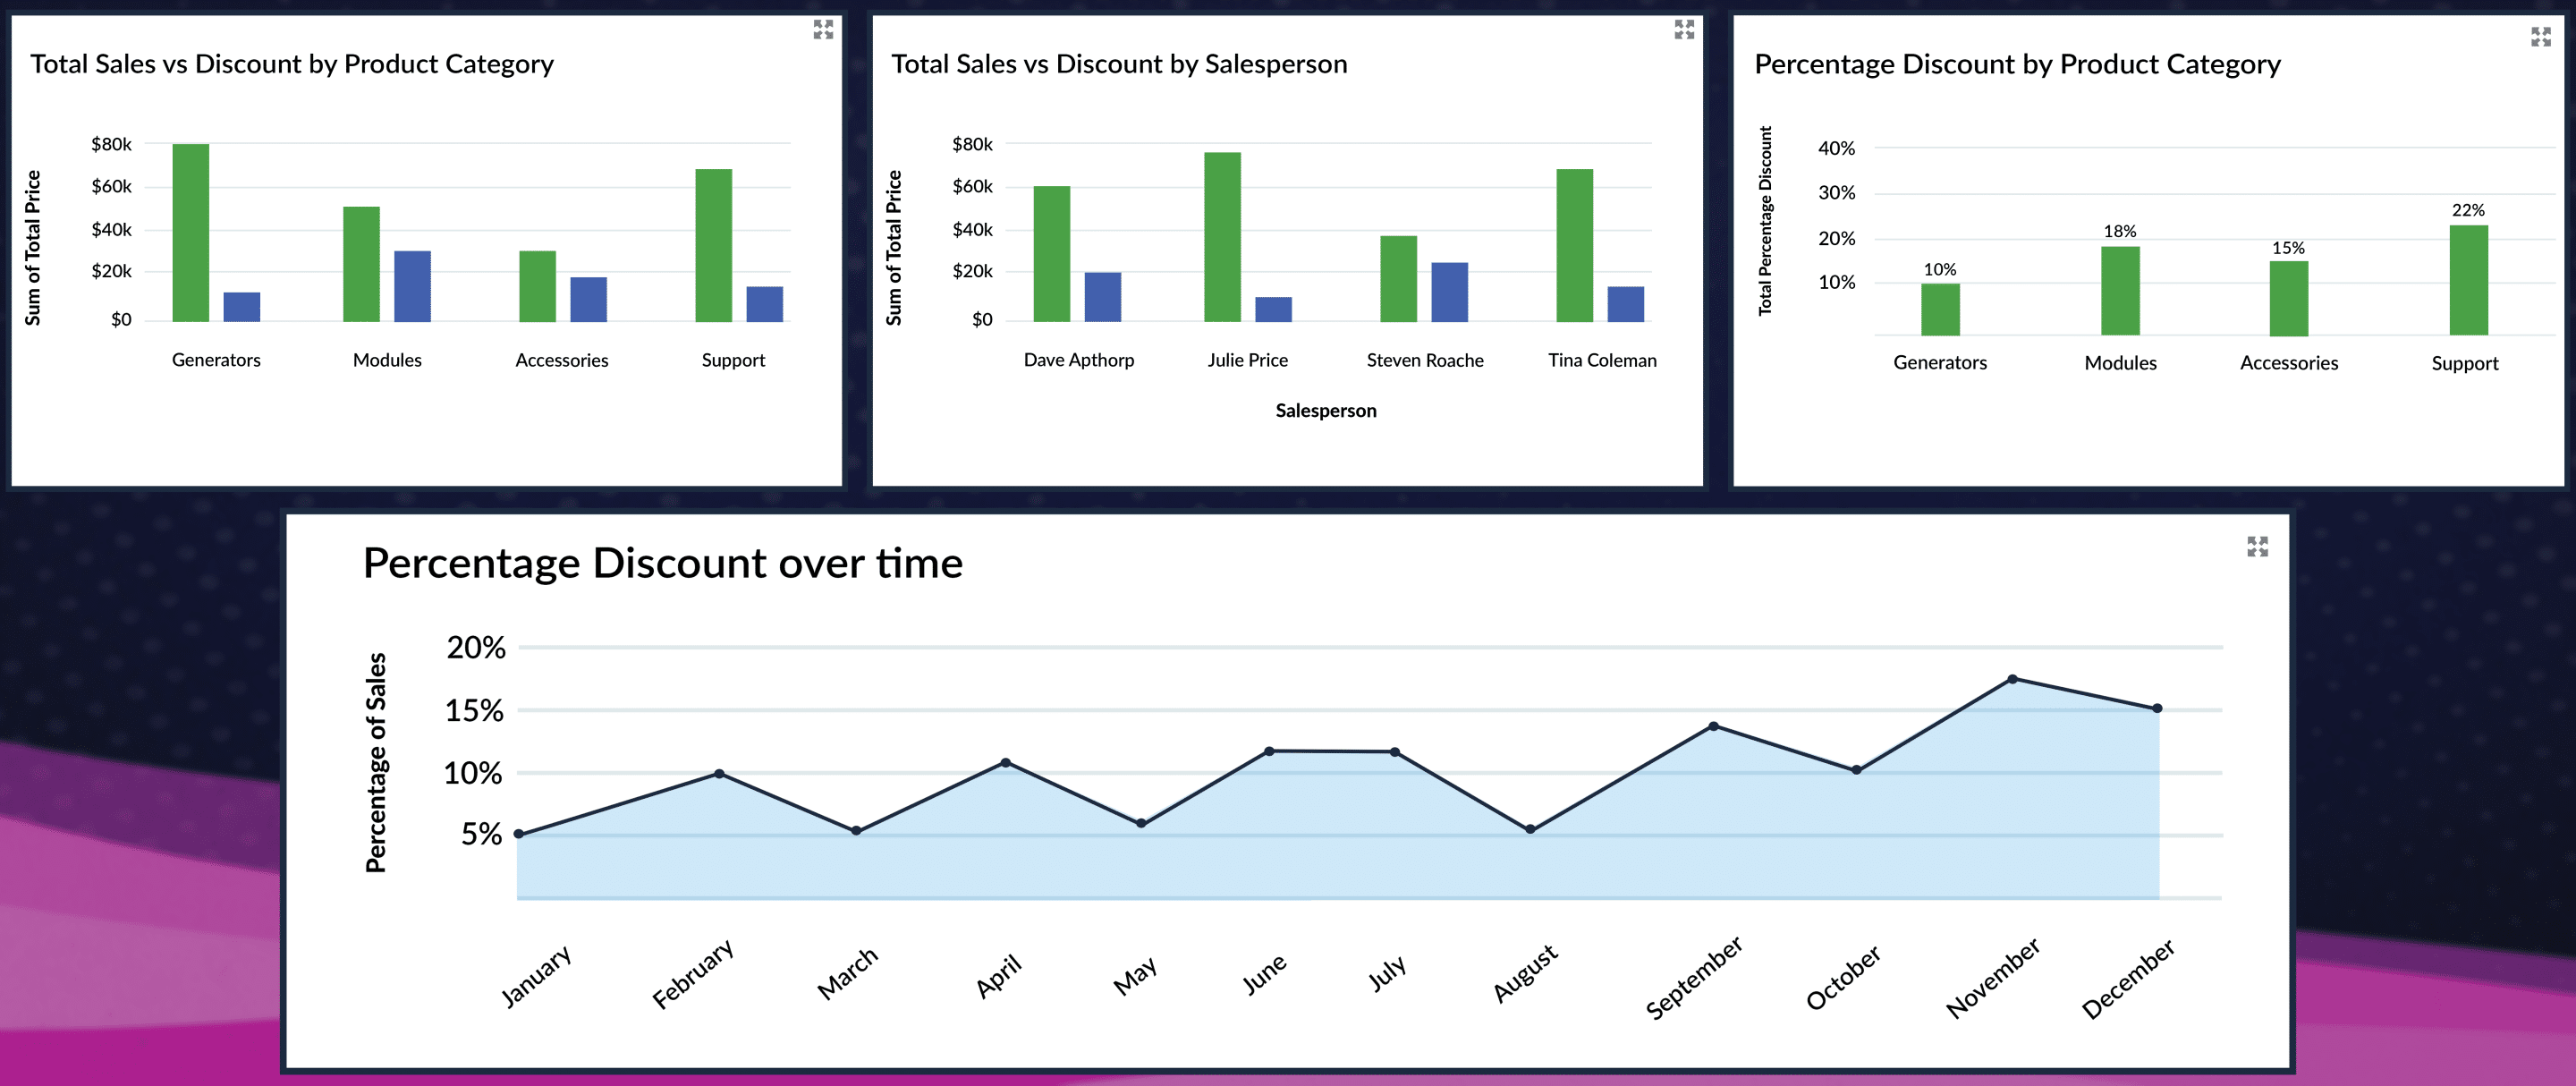Click the 18% Modules percentage bar
The image size is (2576, 1086).
pos(2120,291)
